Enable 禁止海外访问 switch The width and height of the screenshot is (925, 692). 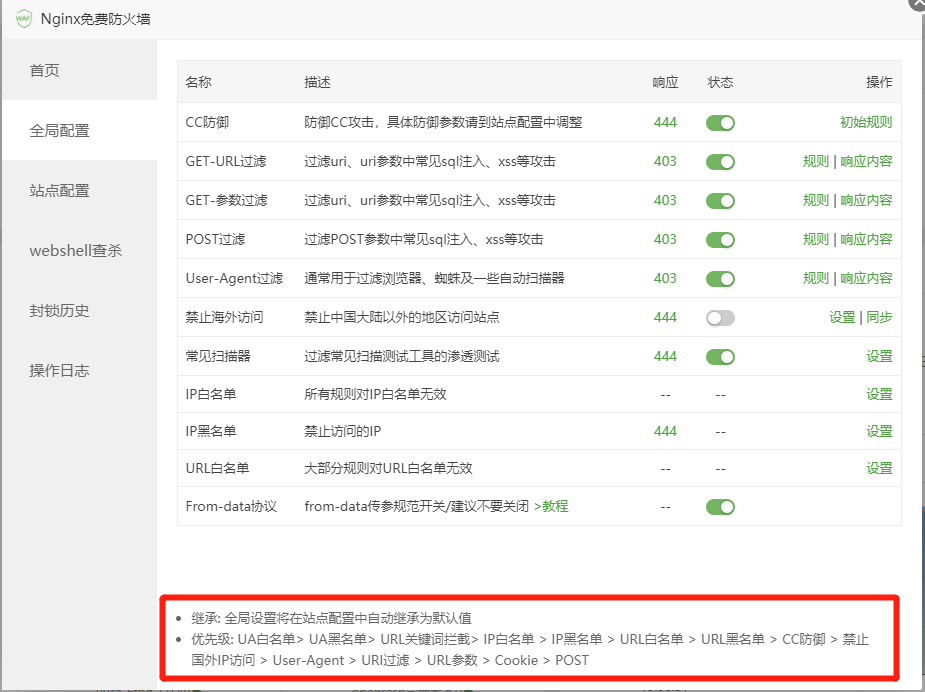(x=720, y=318)
